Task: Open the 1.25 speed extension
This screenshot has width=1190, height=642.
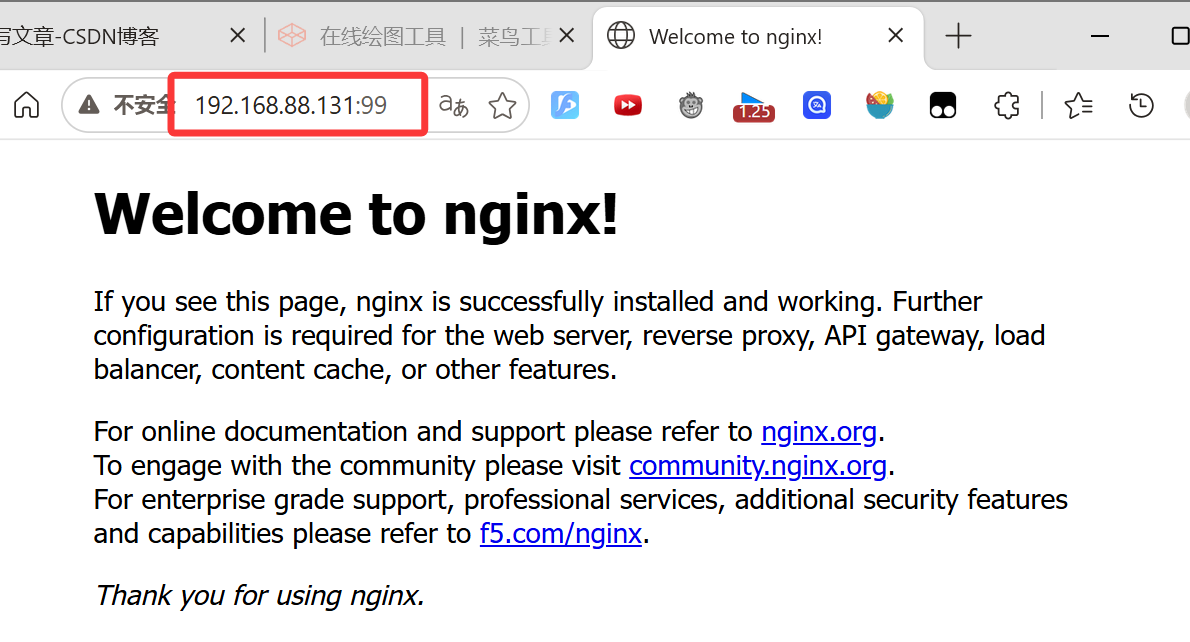Action: click(x=754, y=107)
